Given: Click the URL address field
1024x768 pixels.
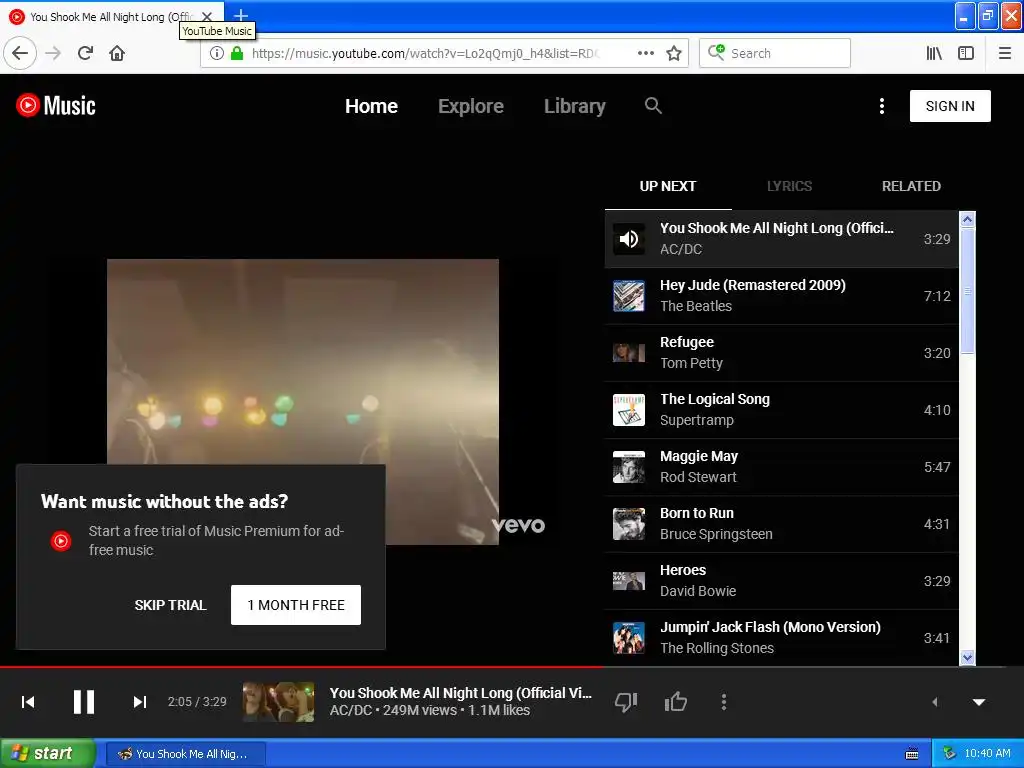Looking at the screenshot, I should [x=424, y=54].
